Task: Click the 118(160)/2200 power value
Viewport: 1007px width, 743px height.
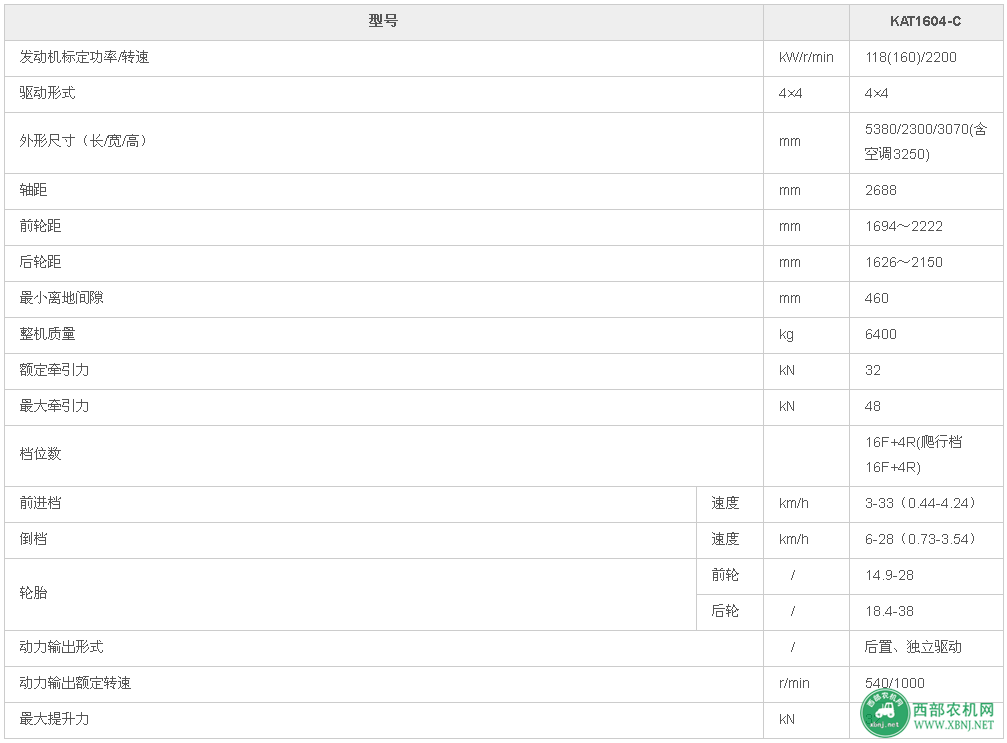Action: click(911, 57)
